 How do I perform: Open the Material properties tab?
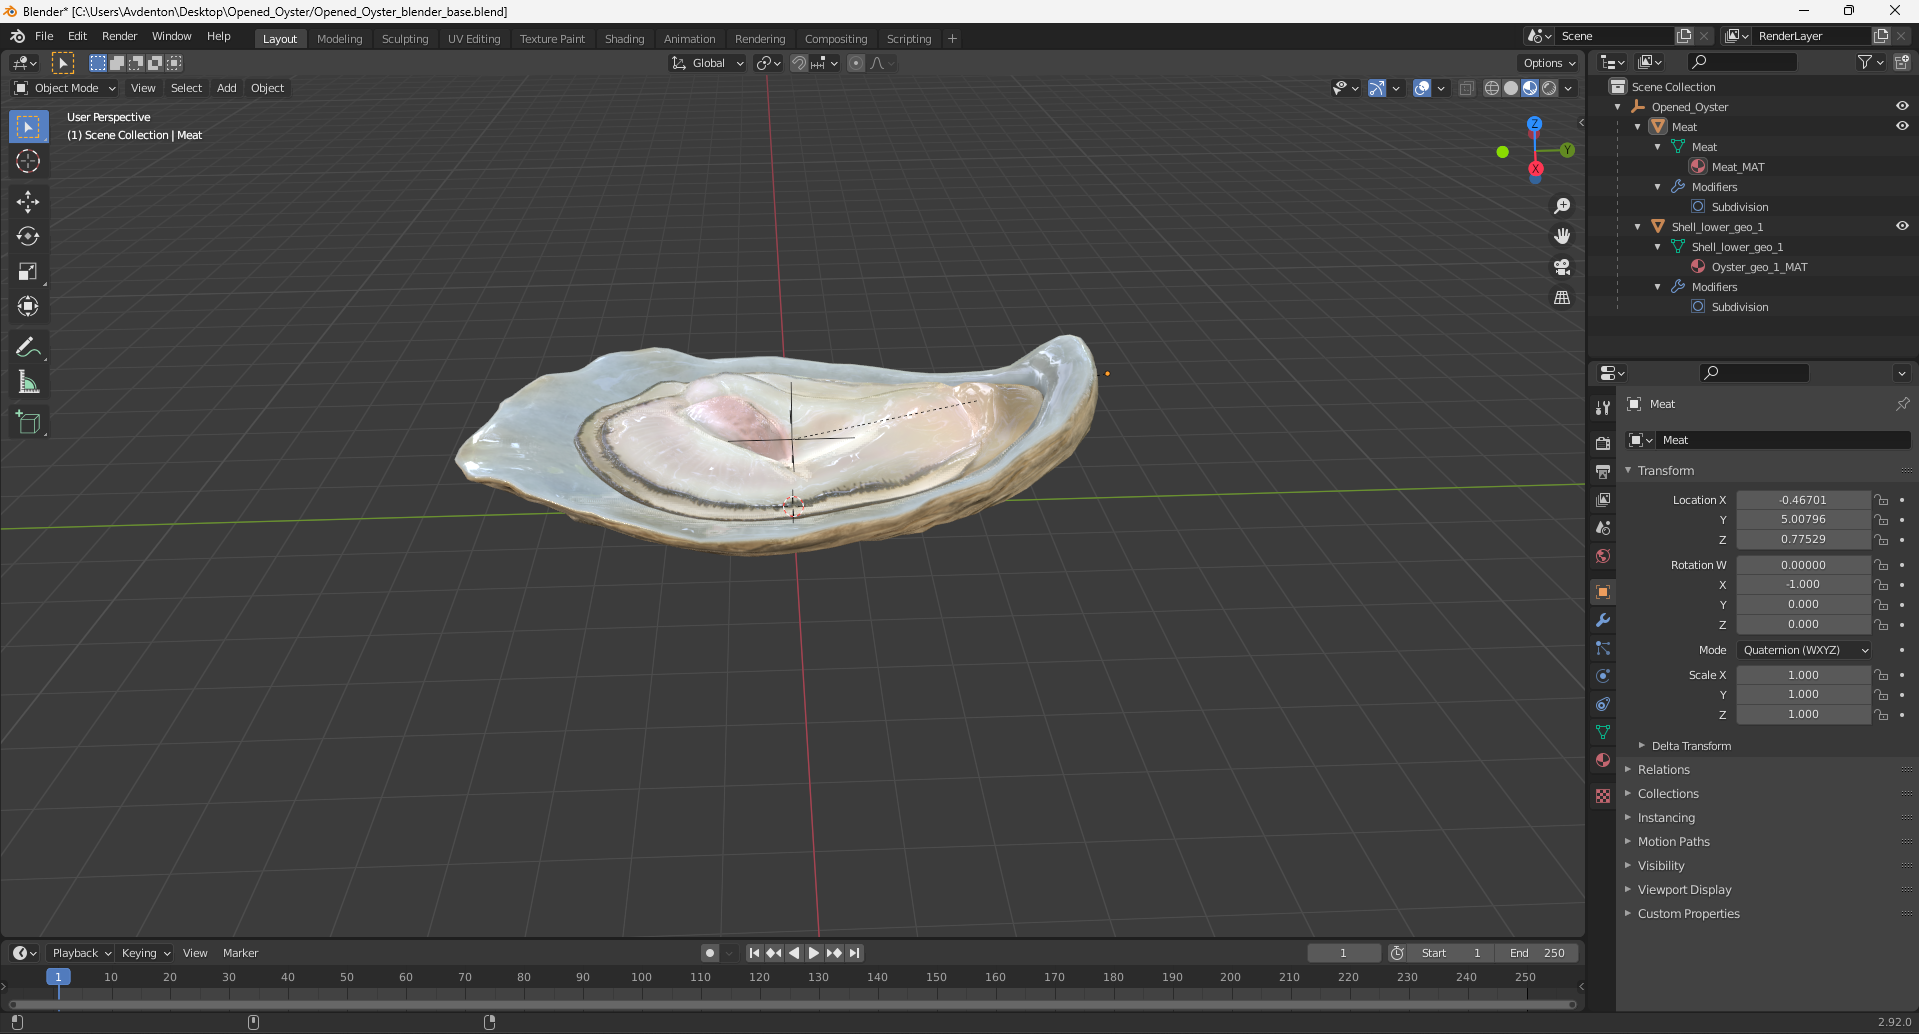(x=1603, y=760)
